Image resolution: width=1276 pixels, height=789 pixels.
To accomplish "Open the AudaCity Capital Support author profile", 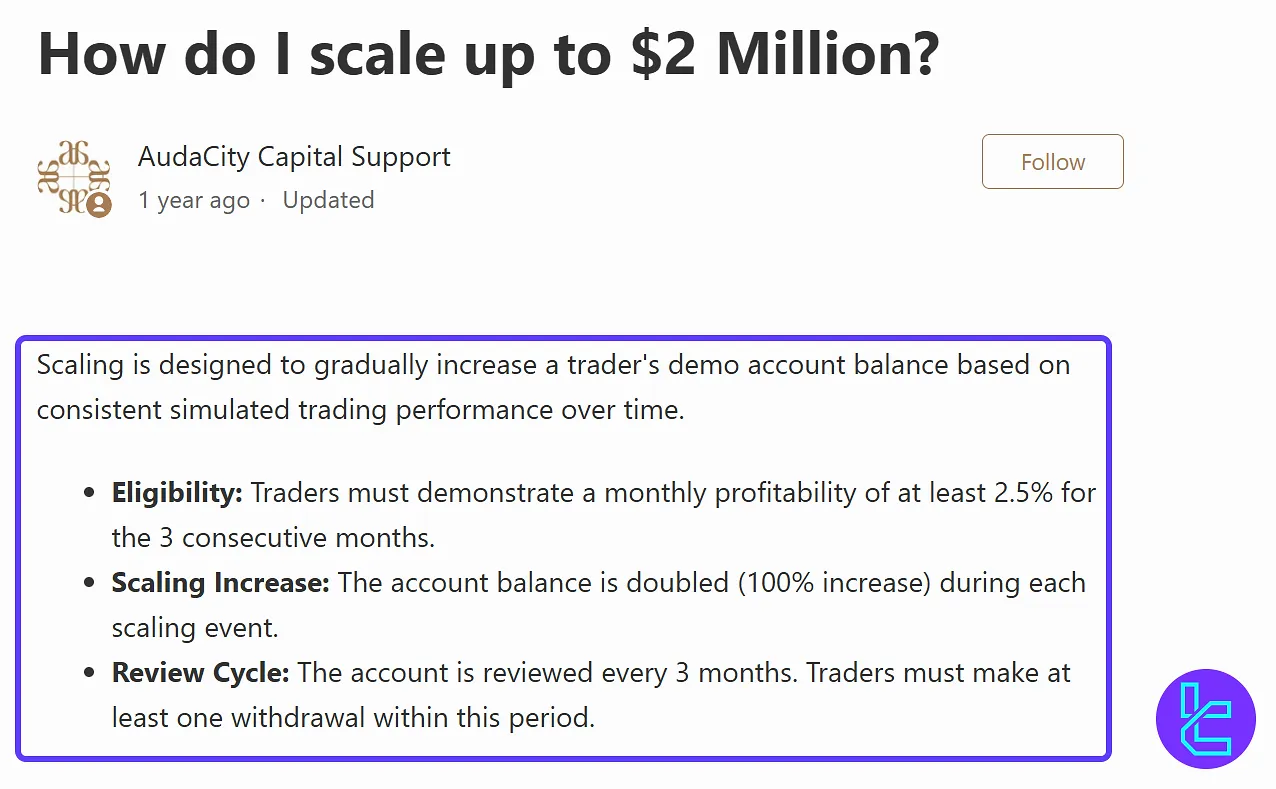I will tap(293, 156).
